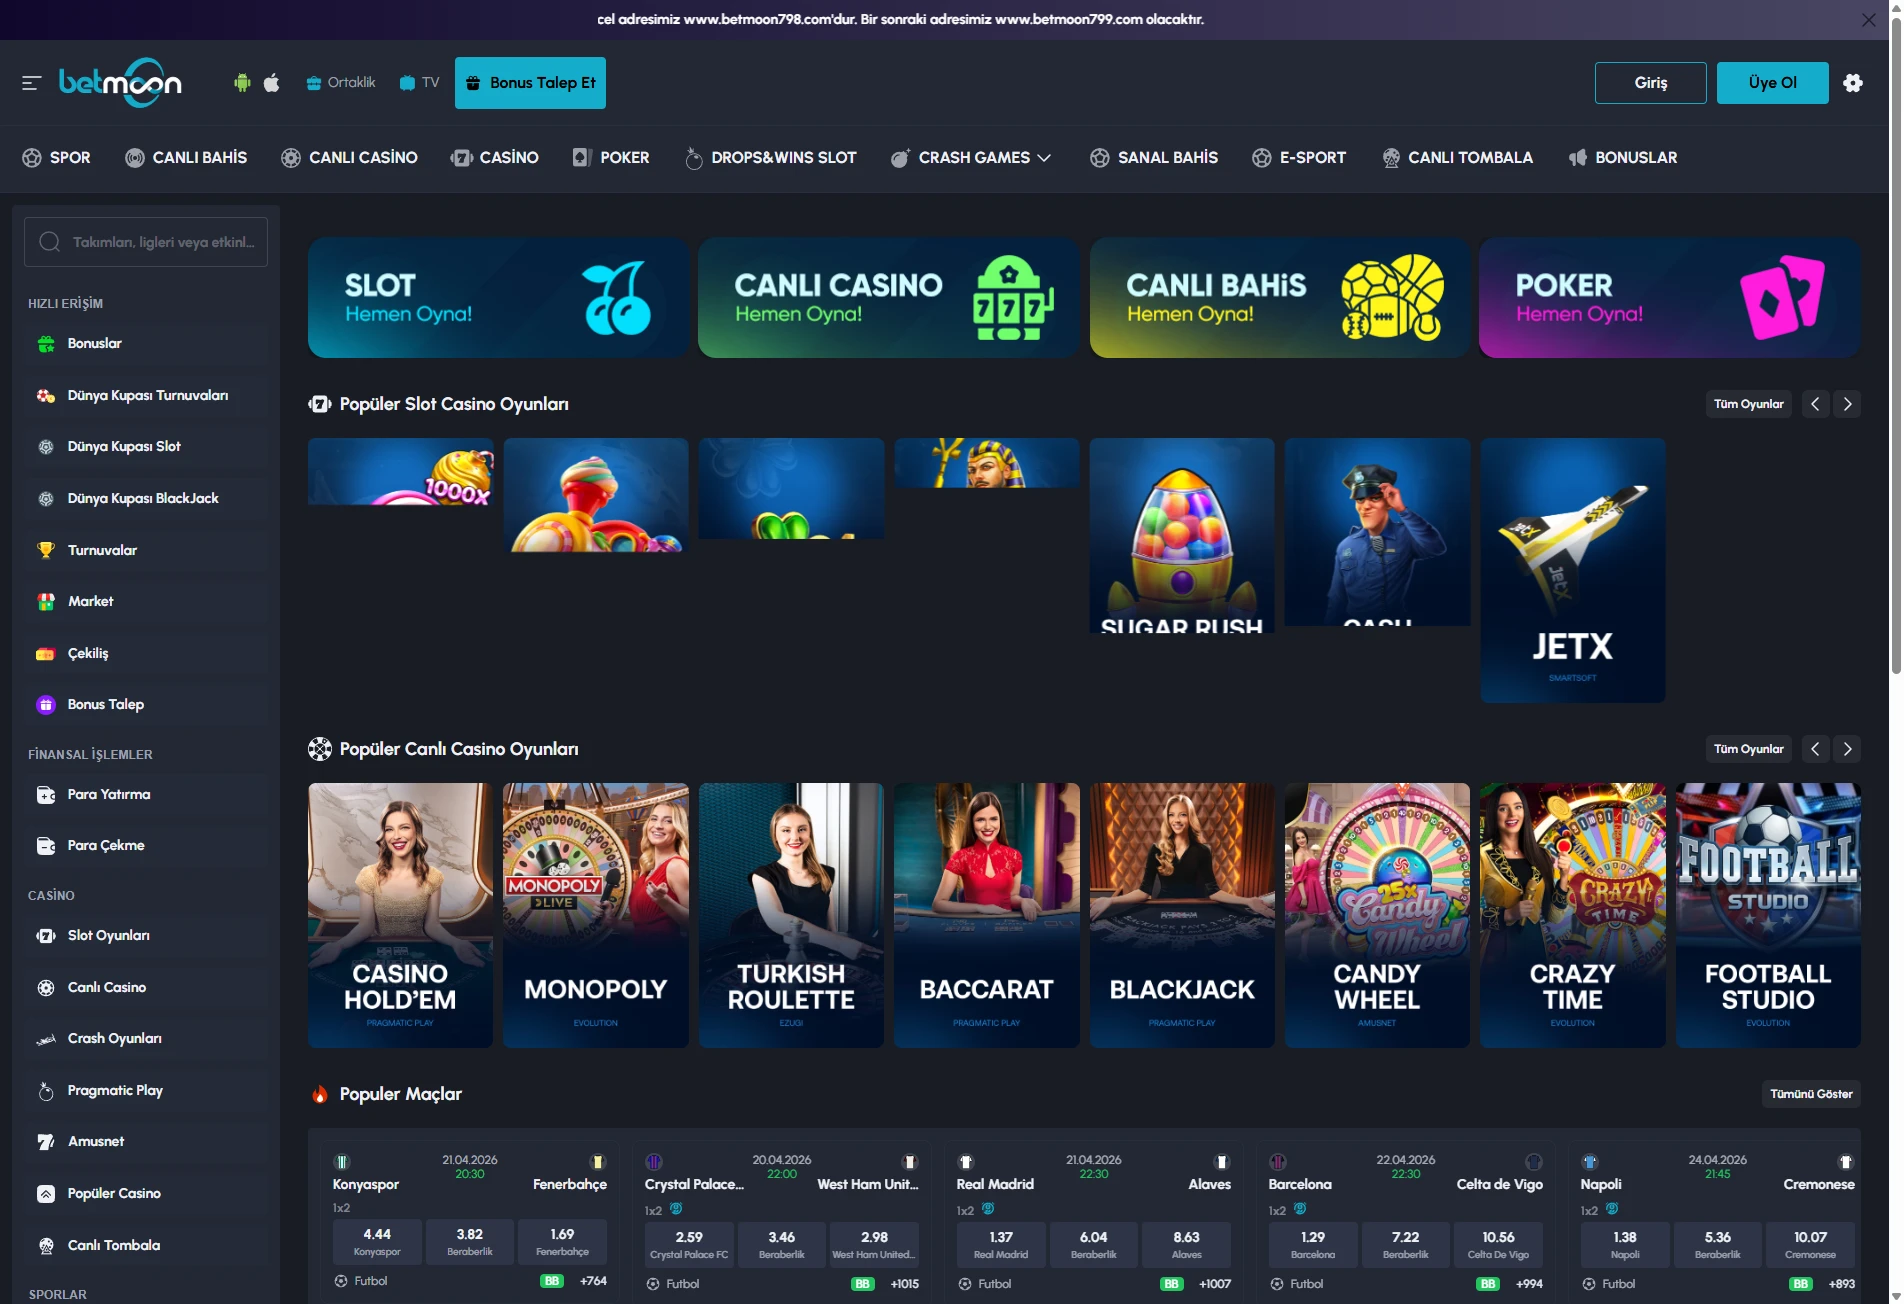Open Dünya Kupası Turnuvaları sidebar item

[x=146, y=396]
